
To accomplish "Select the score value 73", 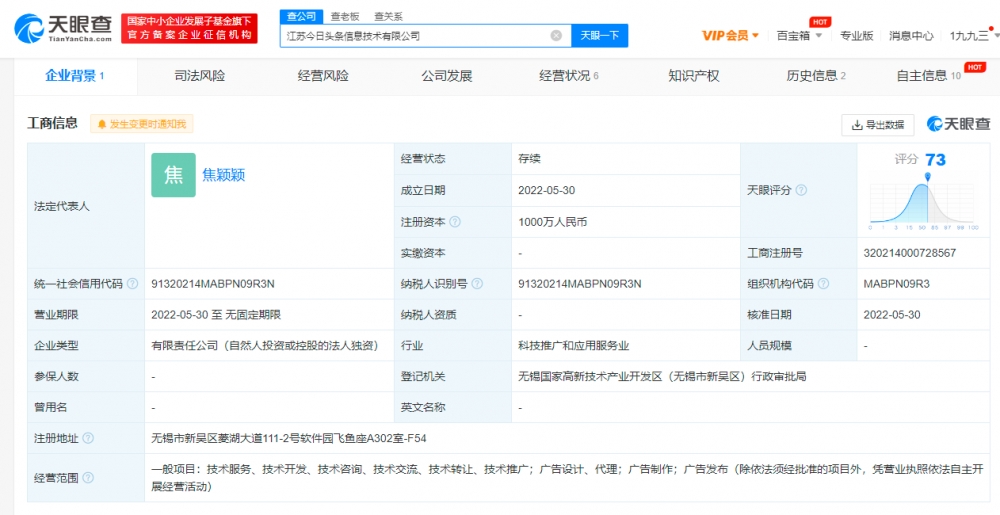I will pyautogui.click(x=936, y=159).
